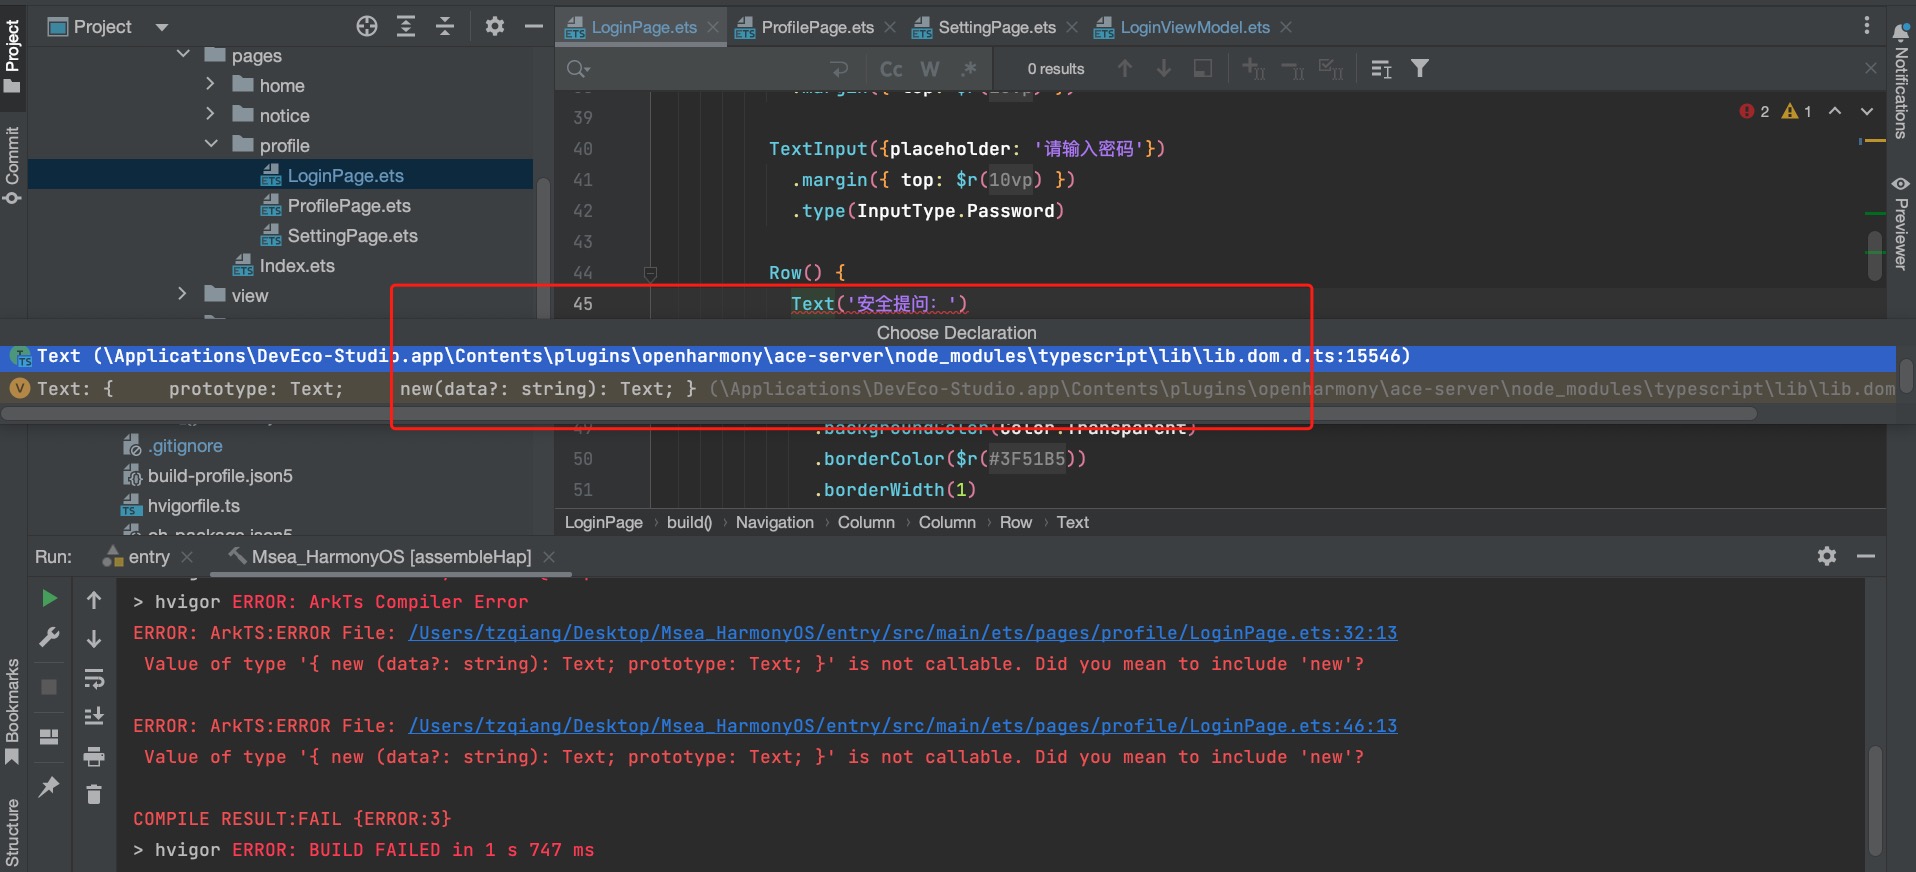Expand the view folder

pyautogui.click(x=182, y=294)
